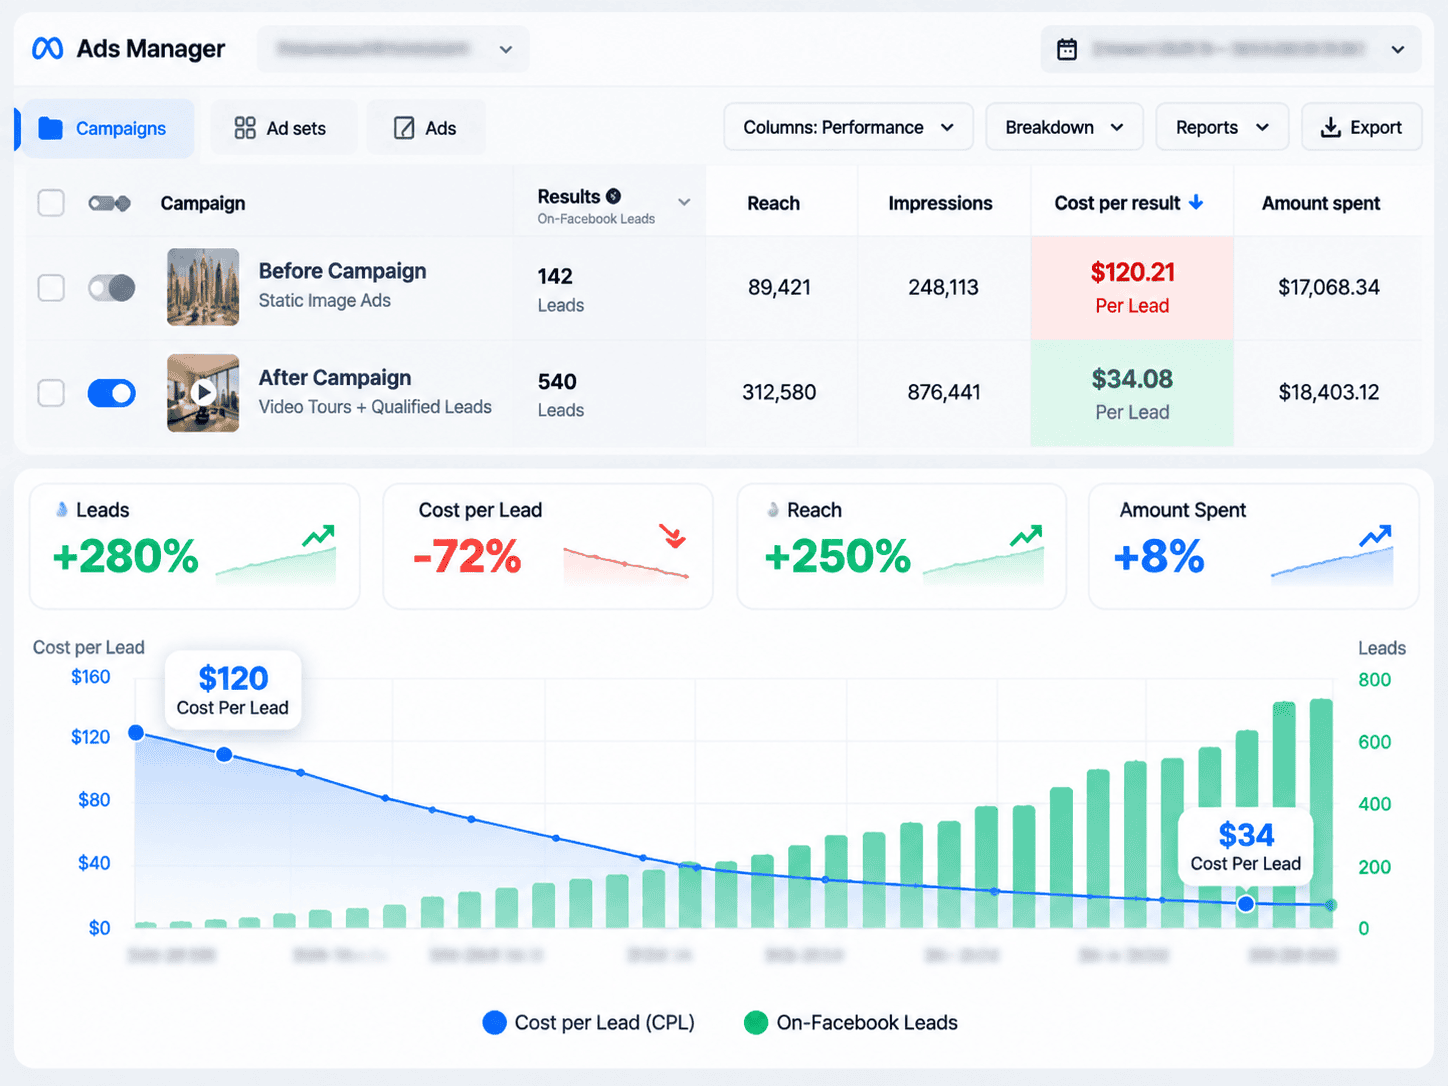This screenshot has width=1448, height=1086.
Task: Select the After Campaign row checkbox
Action: (x=51, y=393)
